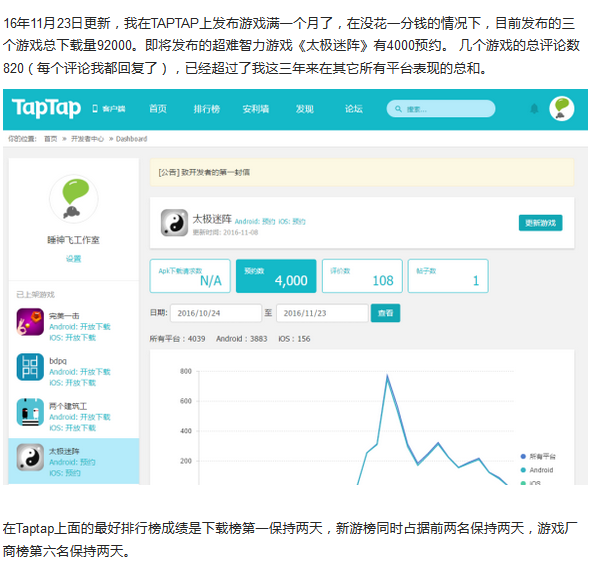Open the 论坛 nav tab
This screenshot has height=564, width=591.
coord(354,109)
